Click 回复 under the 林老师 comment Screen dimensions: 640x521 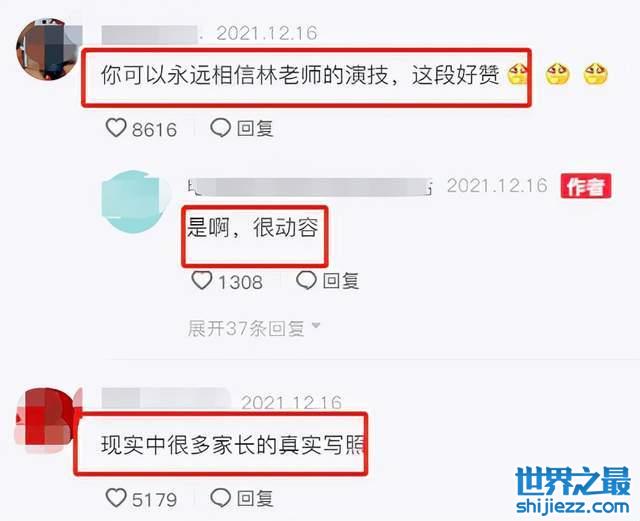255,128
